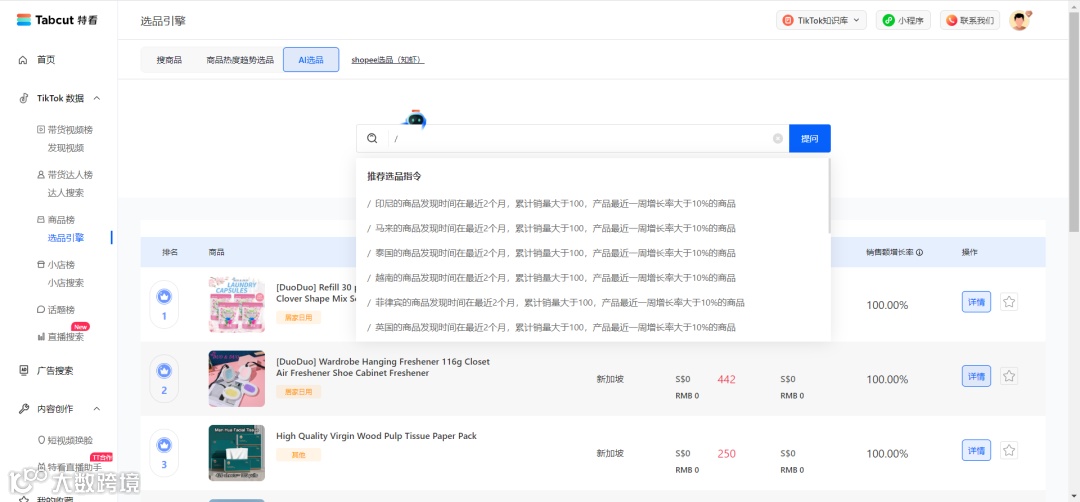Click the 居家日用 tag on the Wardrobe Freshener
Image resolution: width=1080 pixels, height=502 pixels.
(x=298, y=392)
